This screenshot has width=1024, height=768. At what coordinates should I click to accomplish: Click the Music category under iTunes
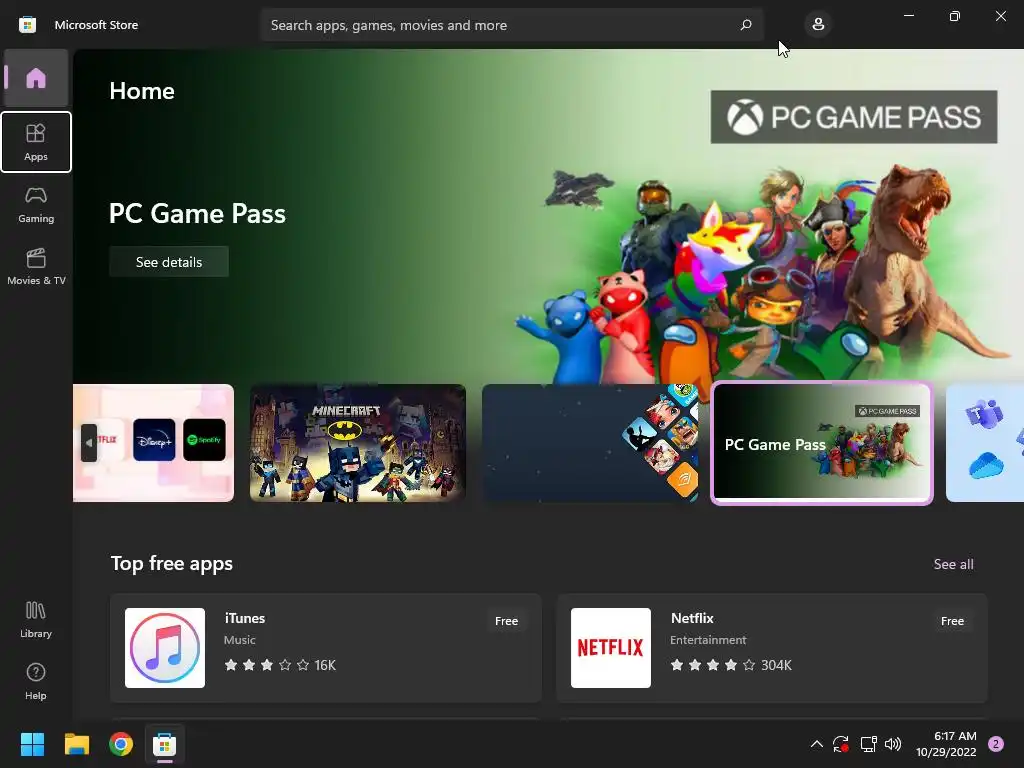coord(240,640)
